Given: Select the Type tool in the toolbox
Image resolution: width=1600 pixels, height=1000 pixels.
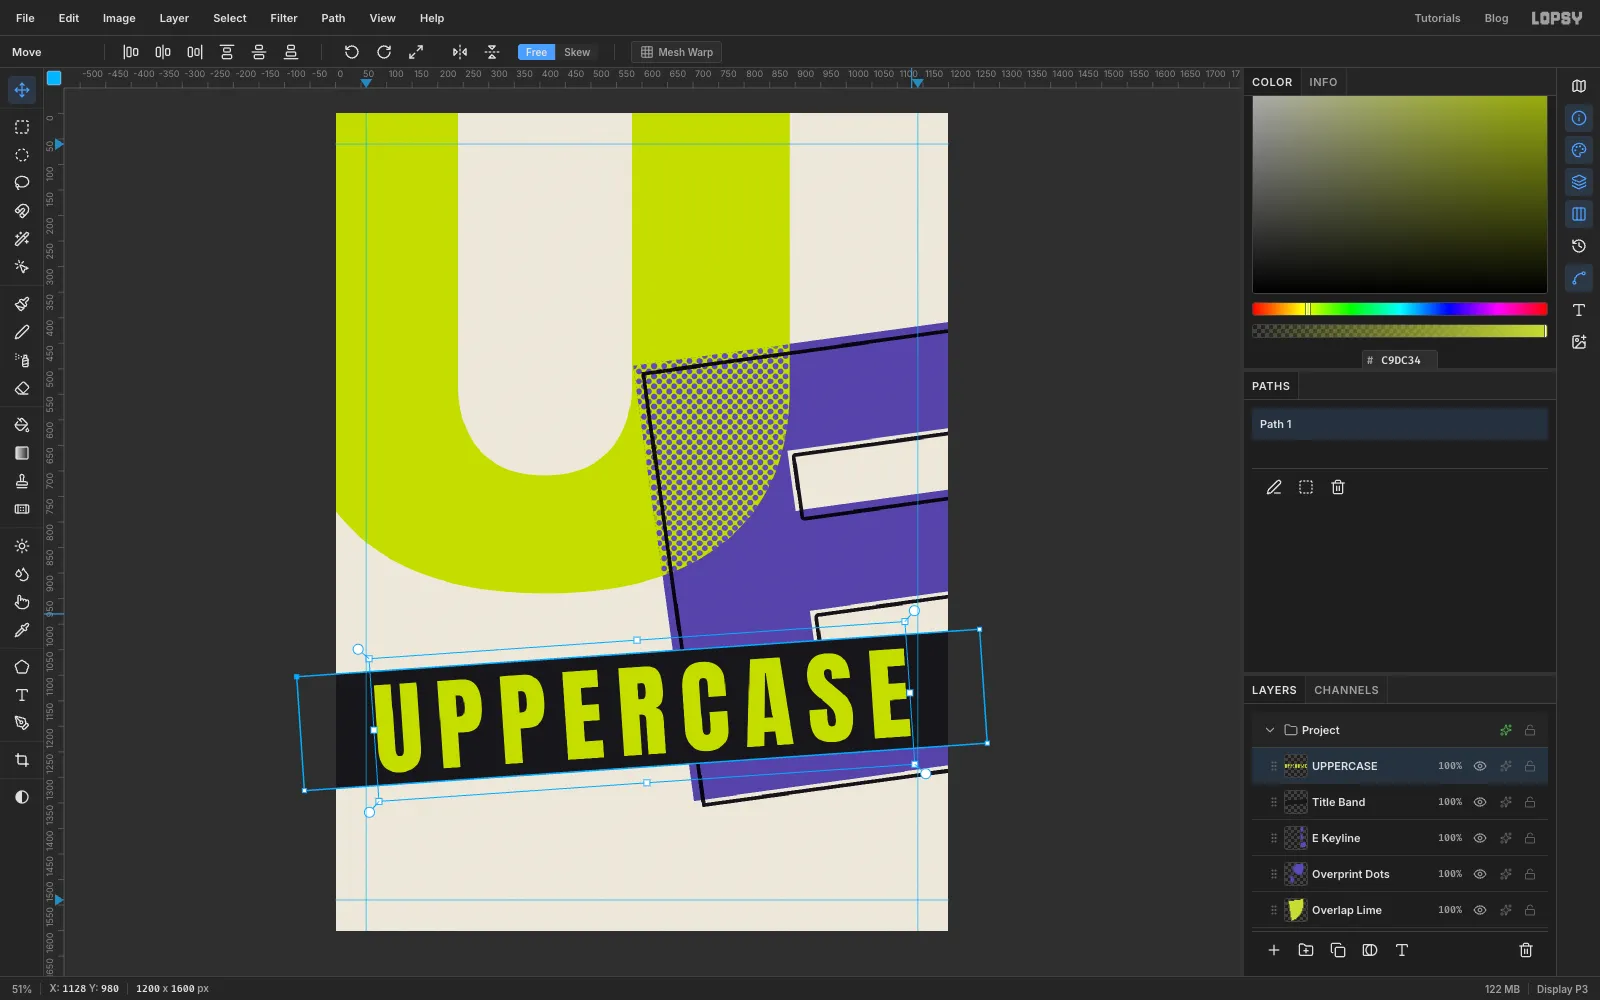Looking at the screenshot, I should (22, 695).
